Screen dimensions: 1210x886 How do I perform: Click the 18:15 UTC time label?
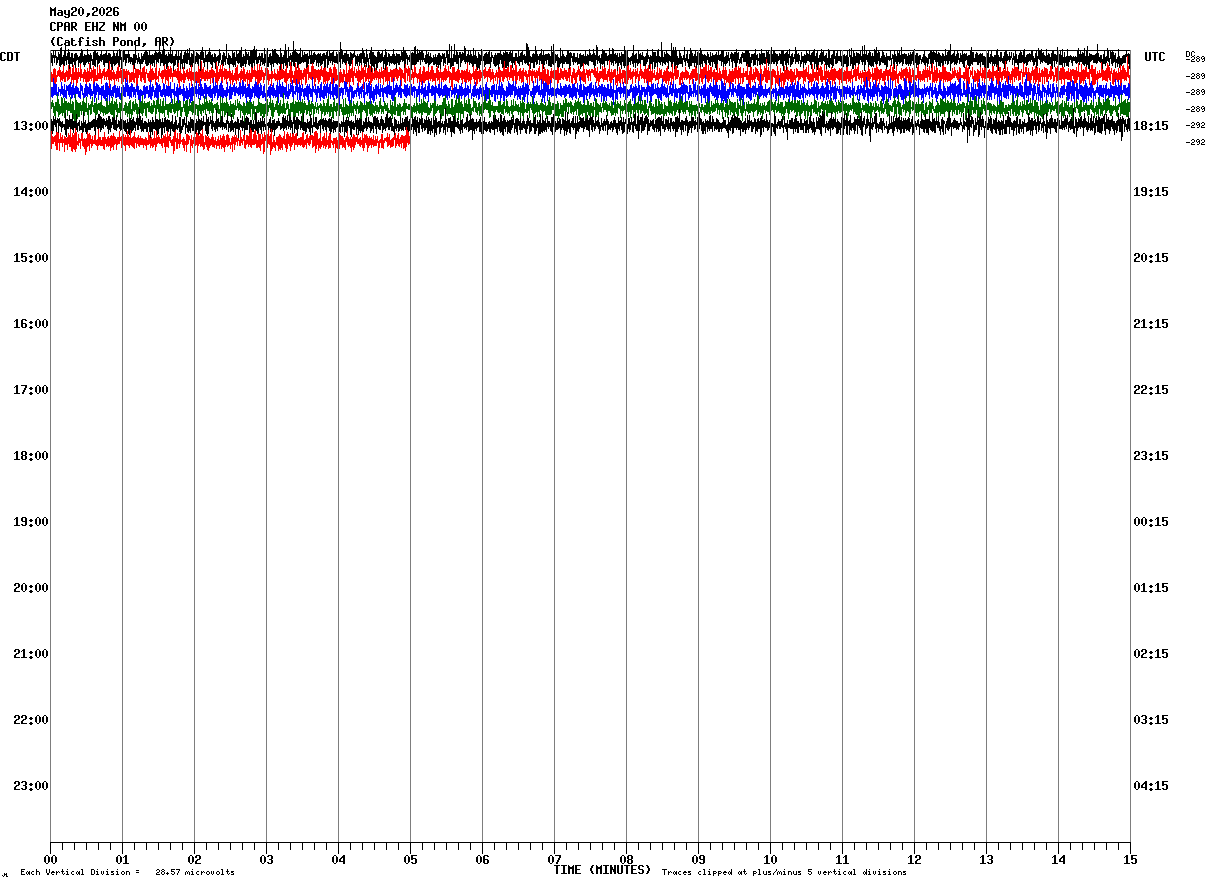[1150, 126]
